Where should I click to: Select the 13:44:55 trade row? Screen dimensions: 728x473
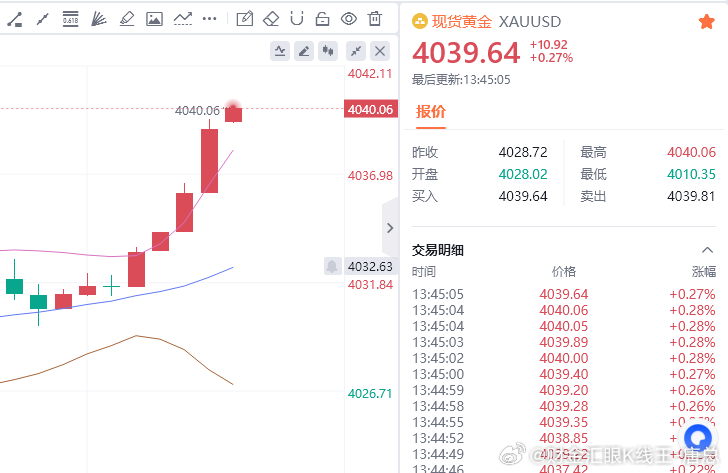[564, 422]
